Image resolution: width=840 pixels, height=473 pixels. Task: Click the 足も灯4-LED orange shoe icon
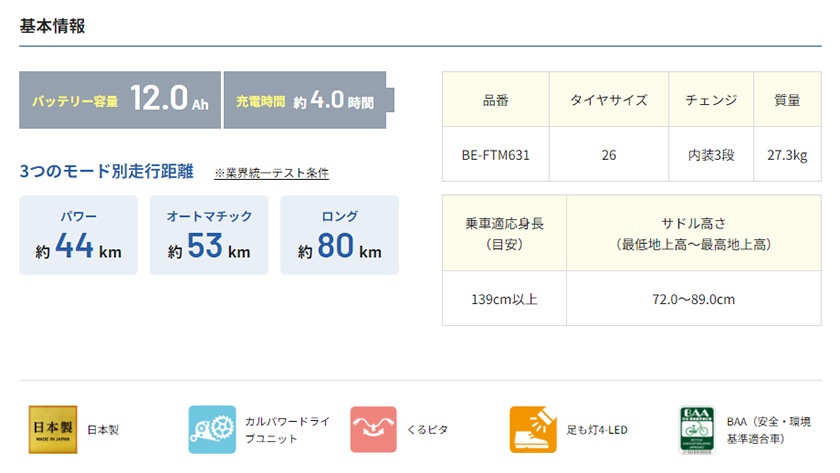click(533, 430)
